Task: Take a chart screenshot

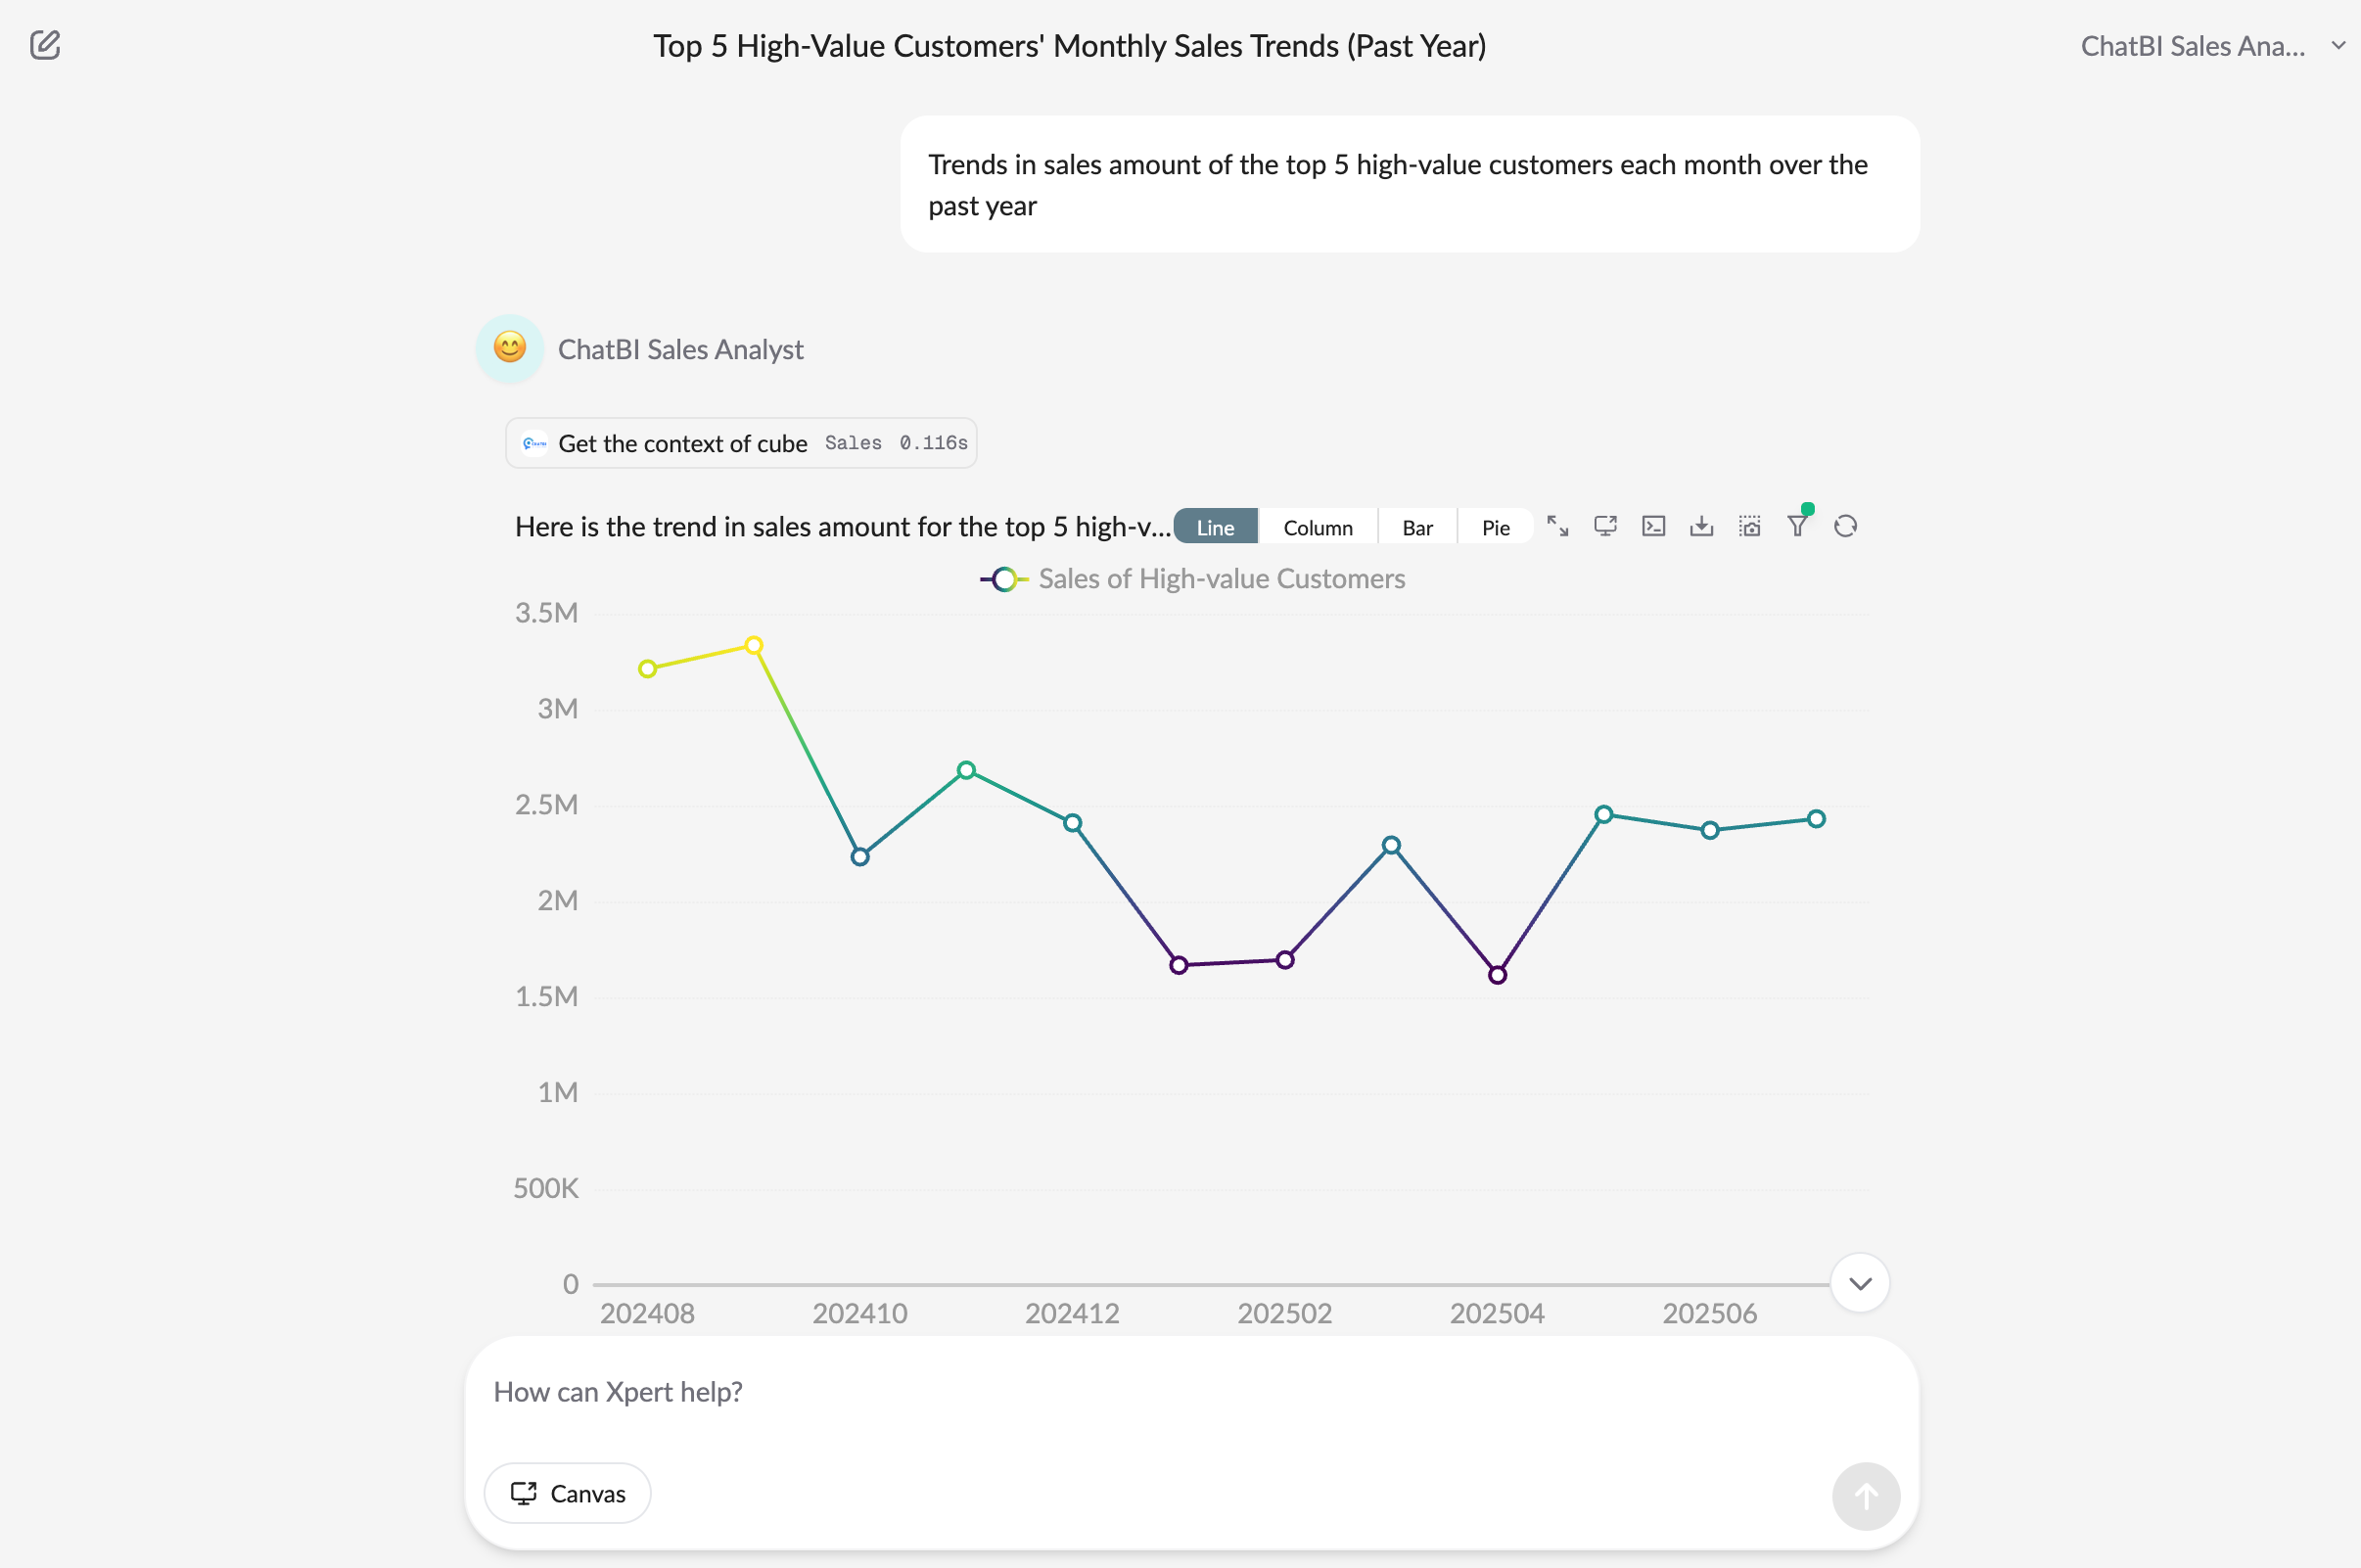Action: pyautogui.click(x=1749, y=526)
